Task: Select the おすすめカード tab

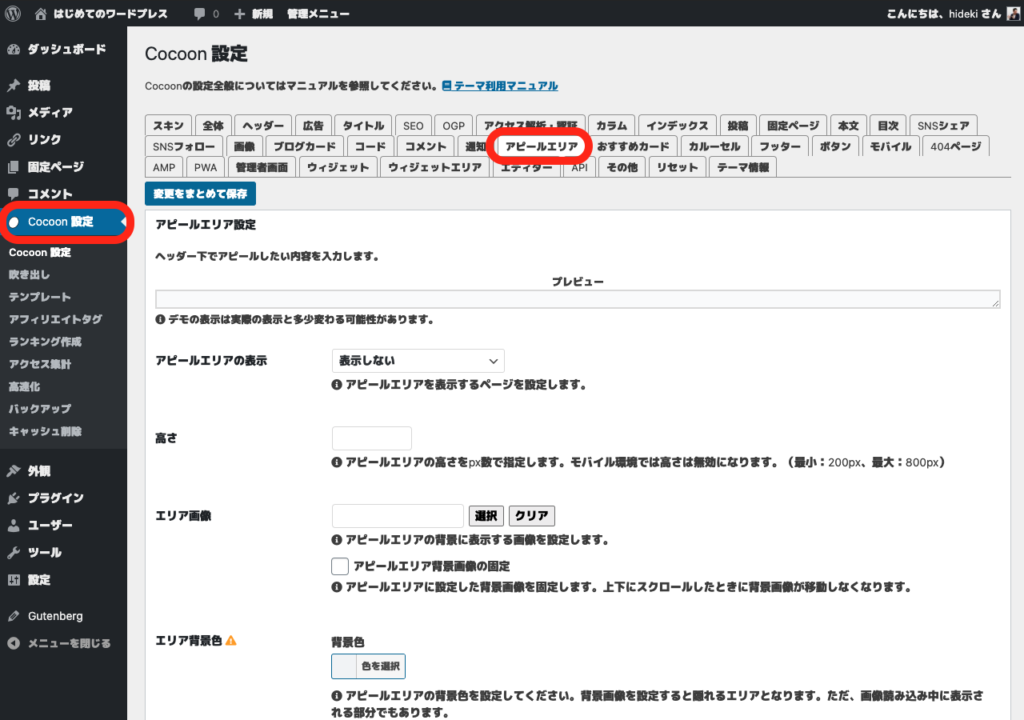Action: [x=633, y=146]
